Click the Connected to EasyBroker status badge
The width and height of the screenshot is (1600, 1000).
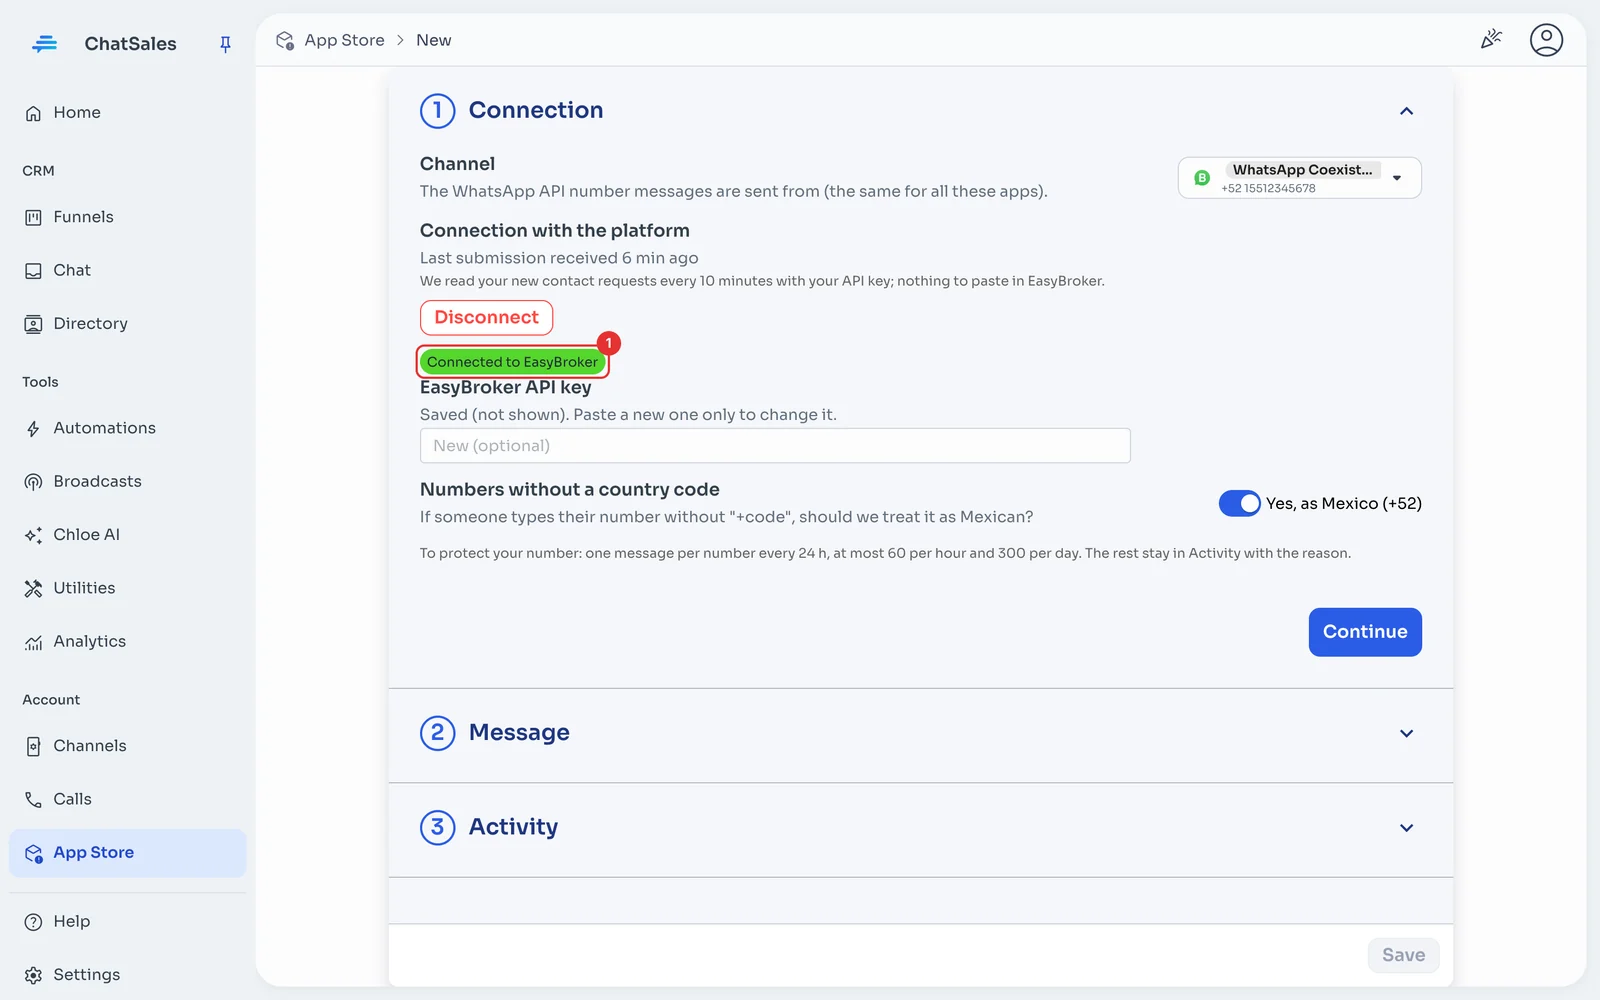pyautogui.click(x=512, y=362)
